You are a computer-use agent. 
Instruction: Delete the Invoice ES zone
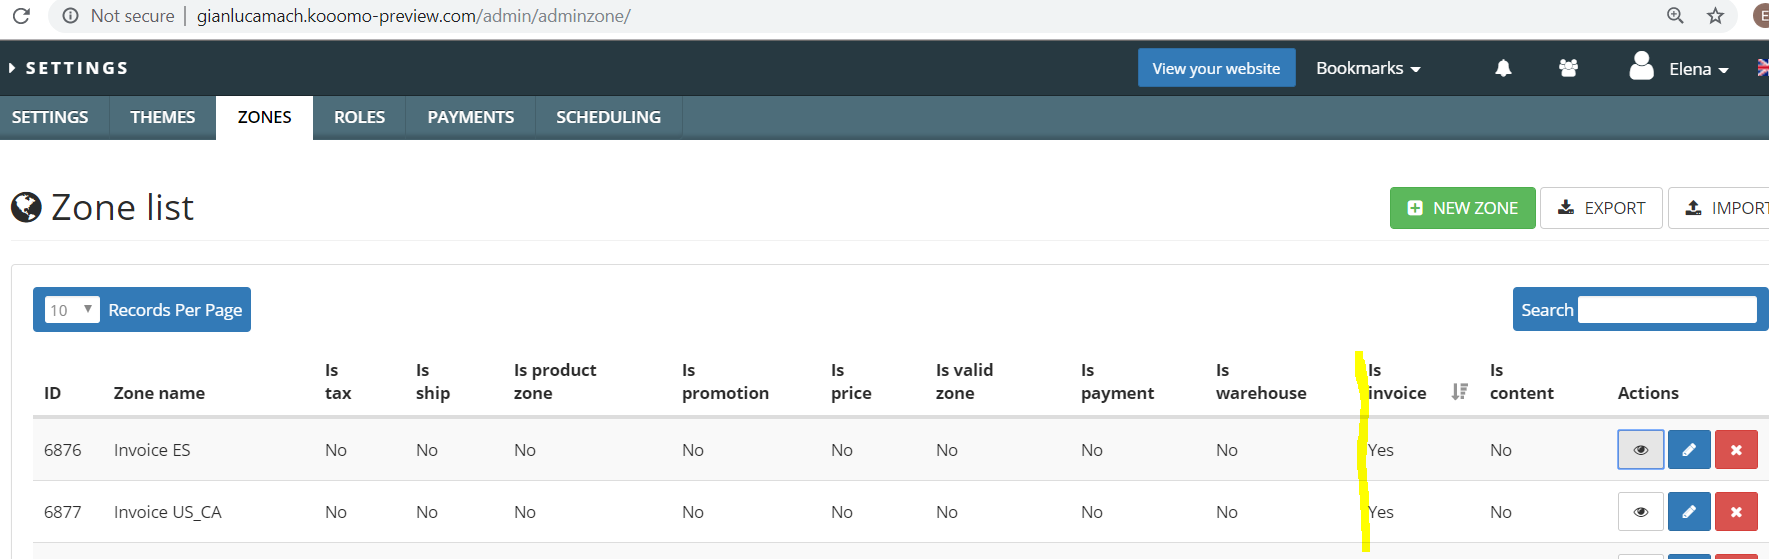point(1736,450)
